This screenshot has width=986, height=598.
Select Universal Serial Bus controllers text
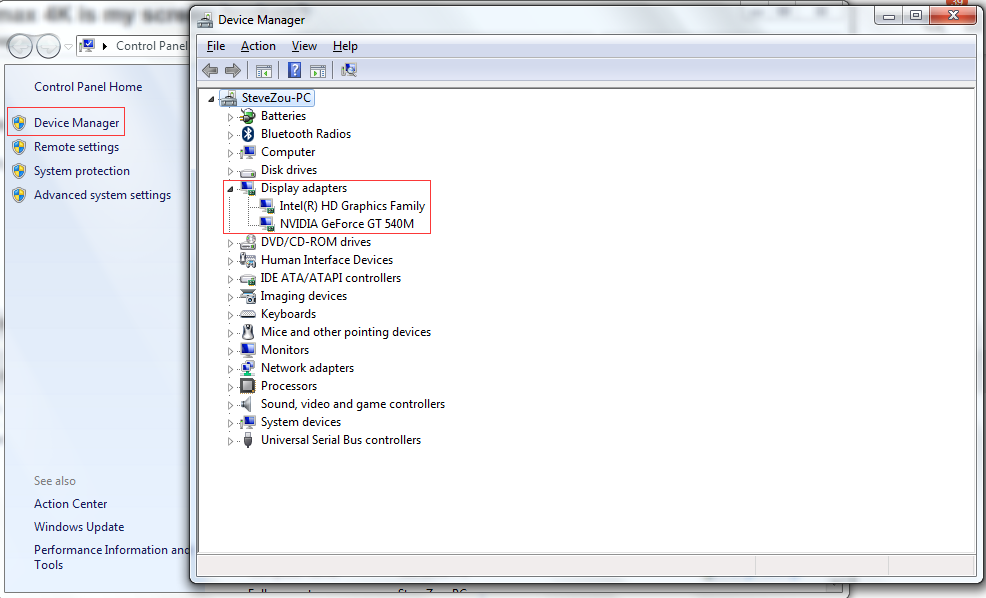[341, 440]
